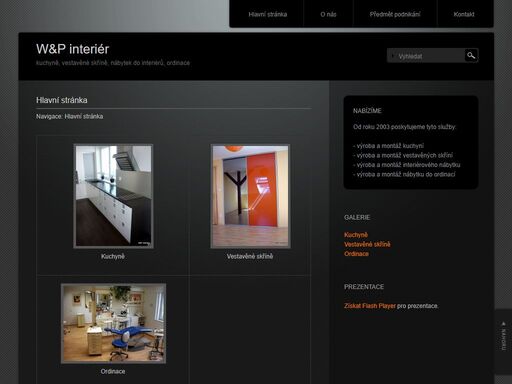Image resolution: width=512 pixels, height=384 pixels.
Task: Click Hlavní stránka breadcrumb in Navigace
Action: click(84, 116)
